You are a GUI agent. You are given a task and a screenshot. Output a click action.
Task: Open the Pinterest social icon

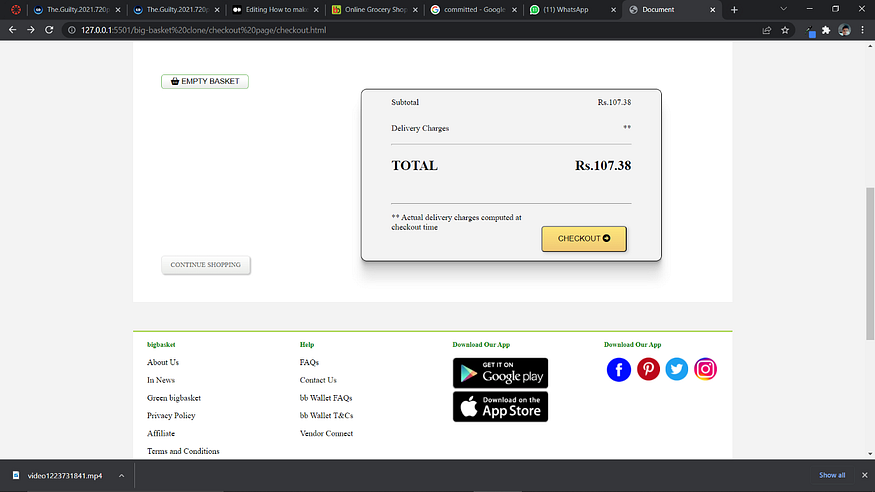click(648, 369)
